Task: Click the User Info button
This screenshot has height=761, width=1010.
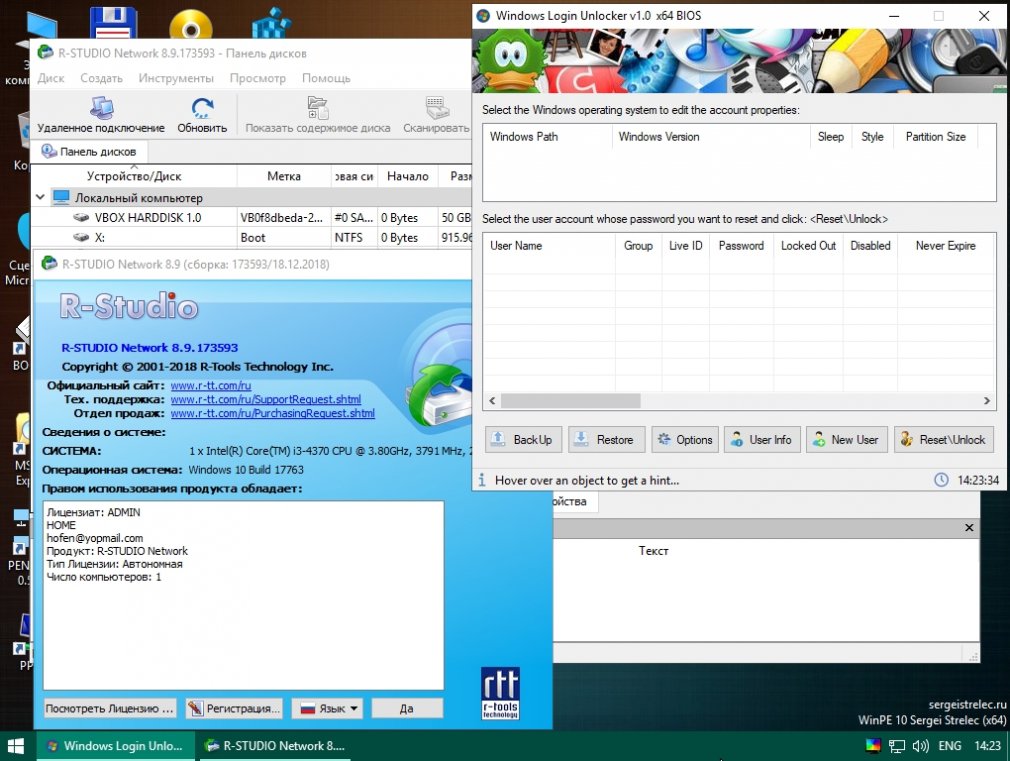Action: (x=762, y=439)
